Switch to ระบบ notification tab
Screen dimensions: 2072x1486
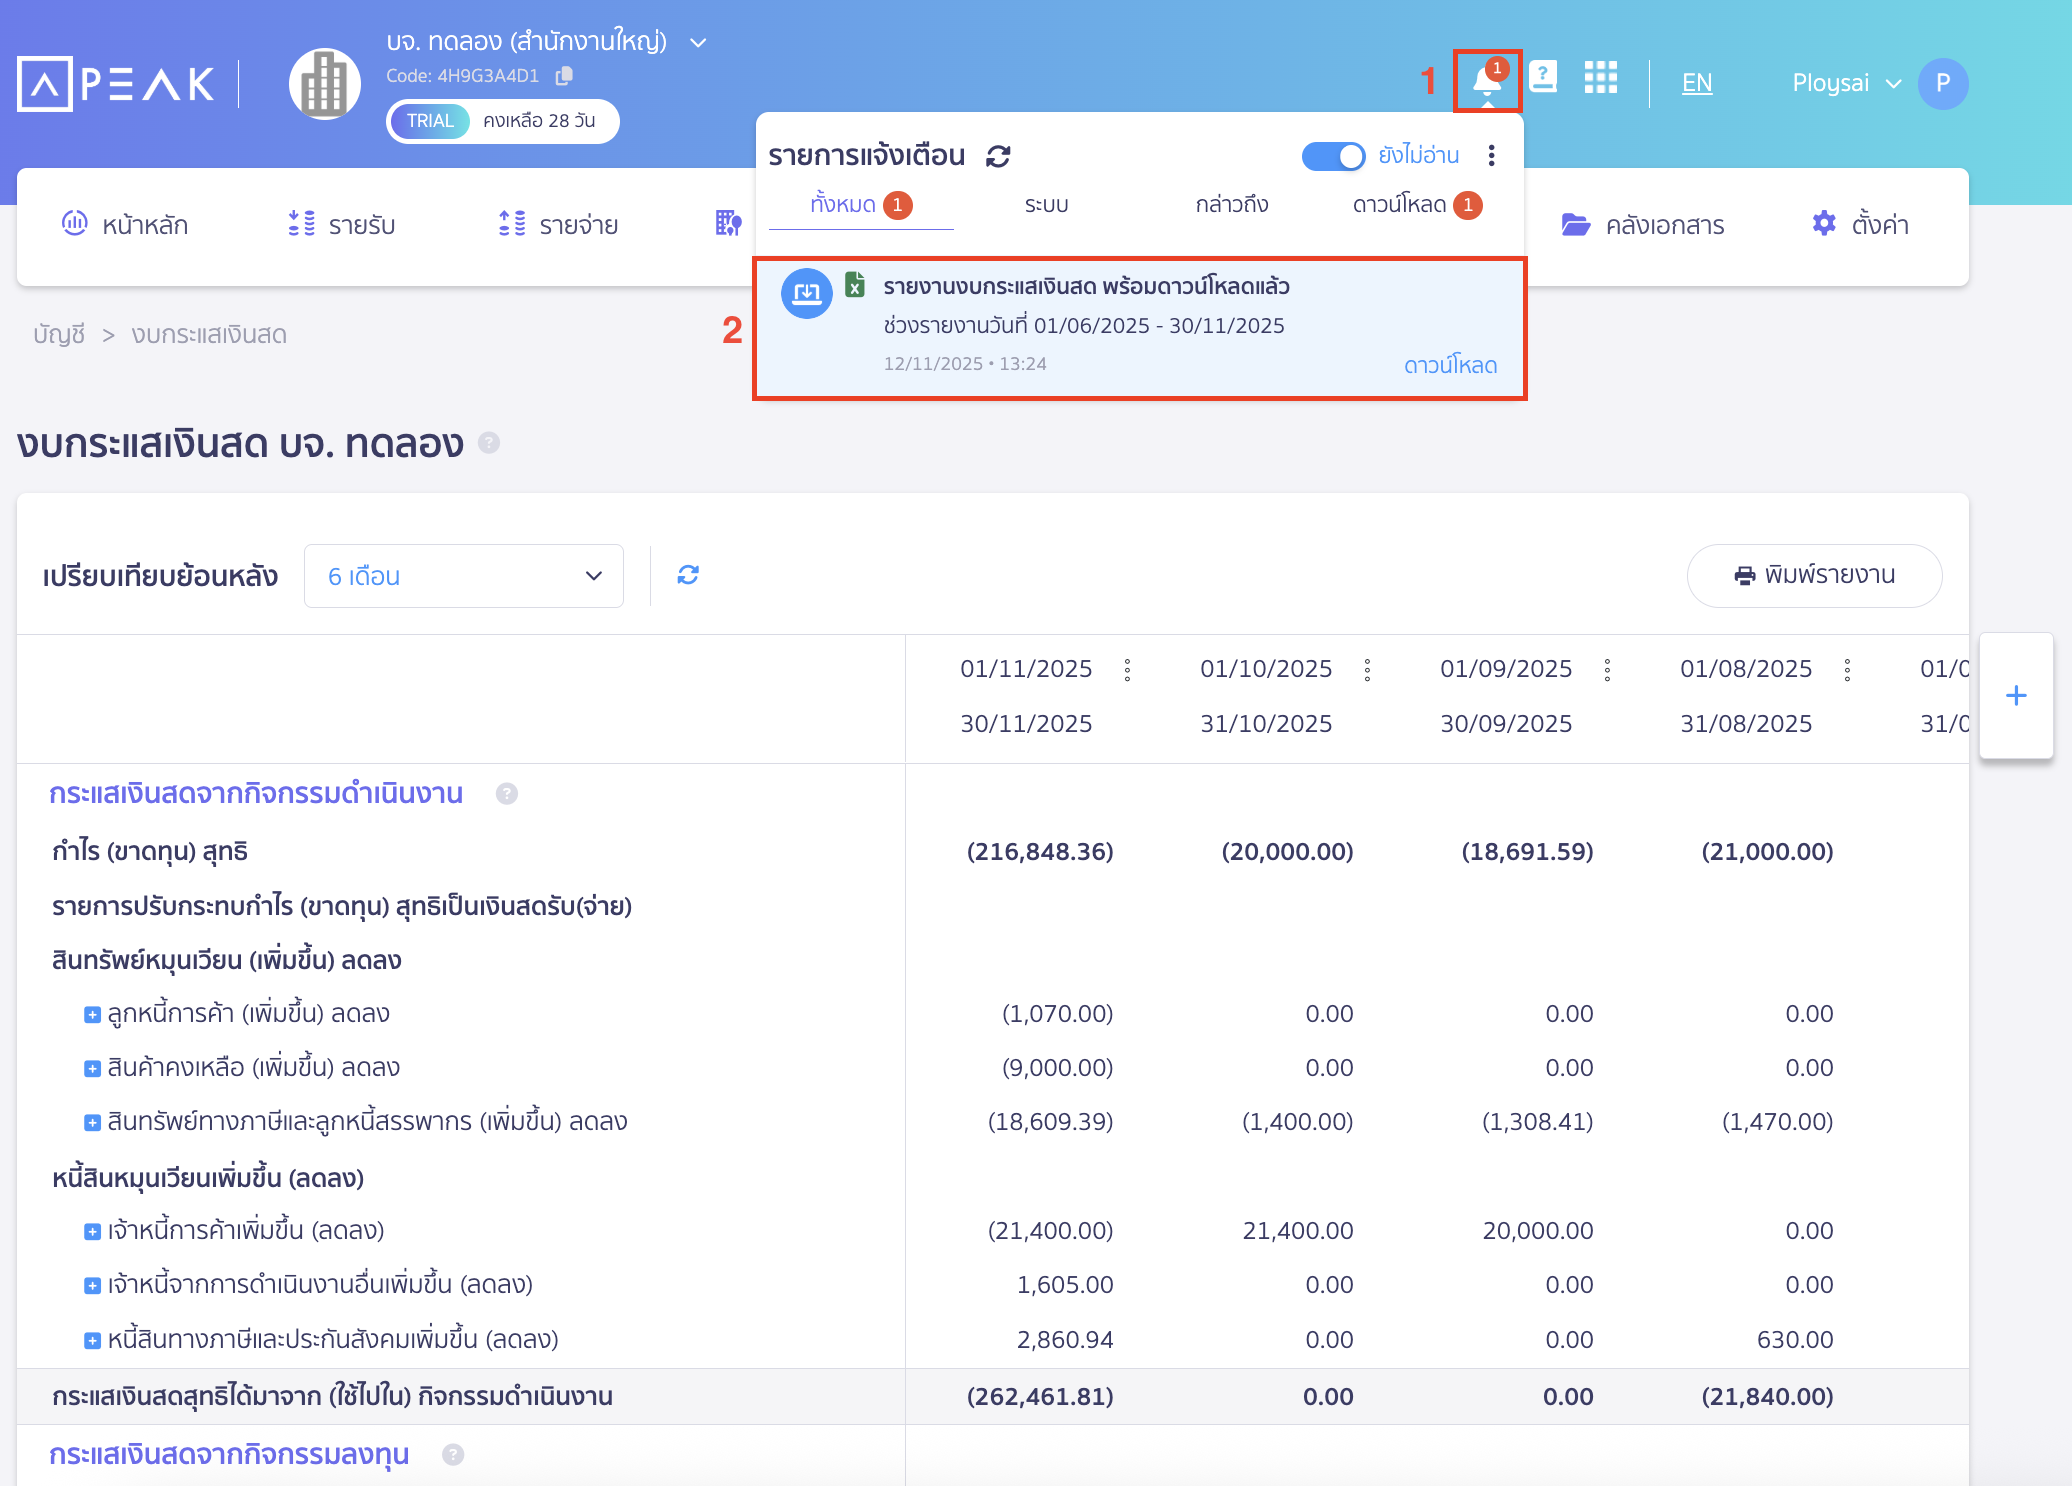click(x=1046, y=205)
